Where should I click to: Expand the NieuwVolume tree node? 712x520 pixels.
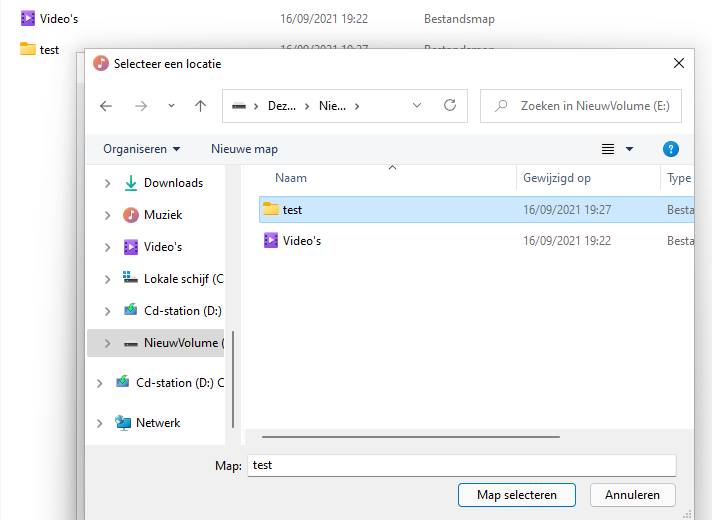pyautogui.click(x=108, y=343)
